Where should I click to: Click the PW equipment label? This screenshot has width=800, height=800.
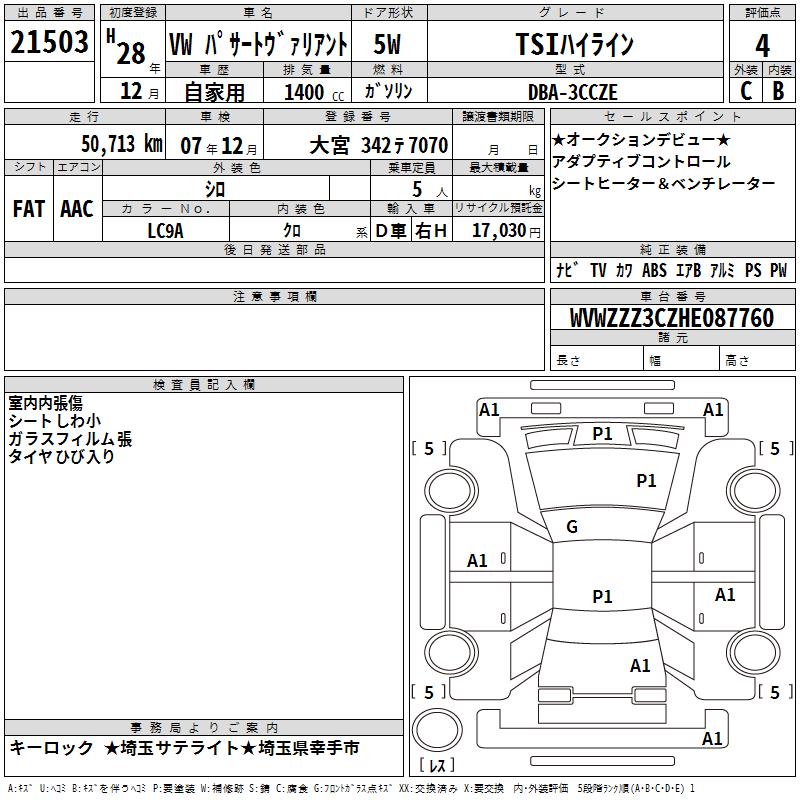[x=778, y=270]
